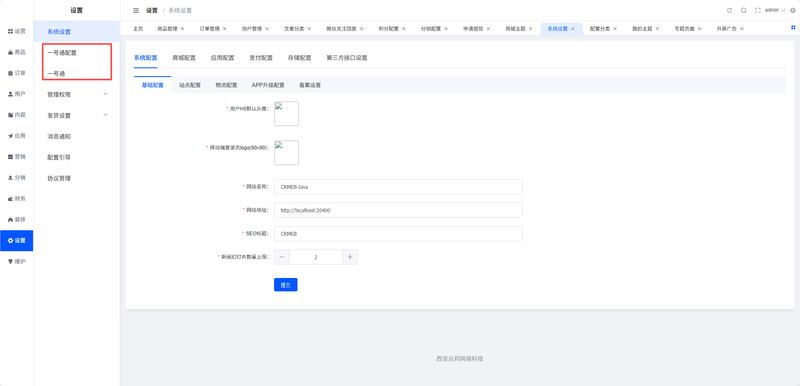Open 商品 section in sidebar

point(17,52)
